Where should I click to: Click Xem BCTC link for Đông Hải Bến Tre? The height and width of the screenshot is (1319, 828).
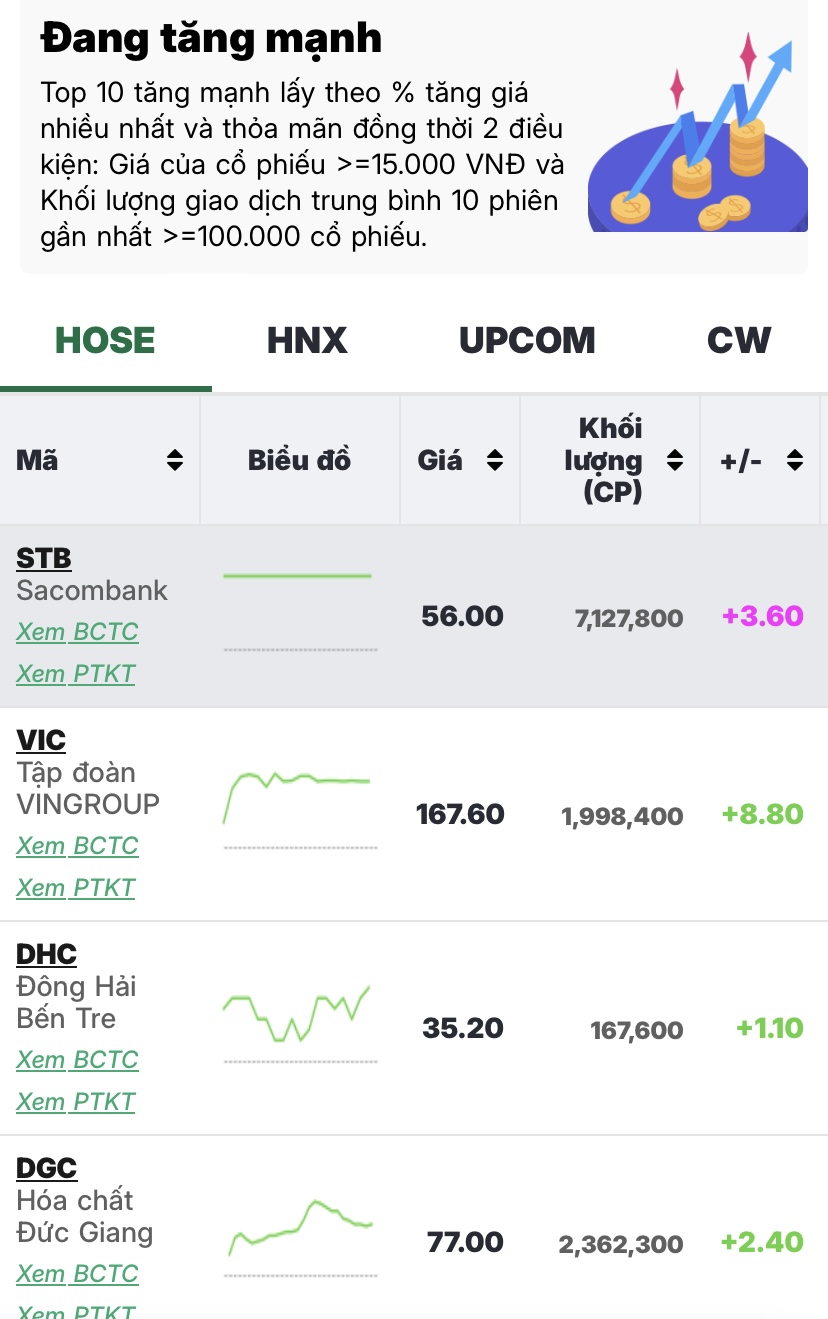(x=77, y=1060)
